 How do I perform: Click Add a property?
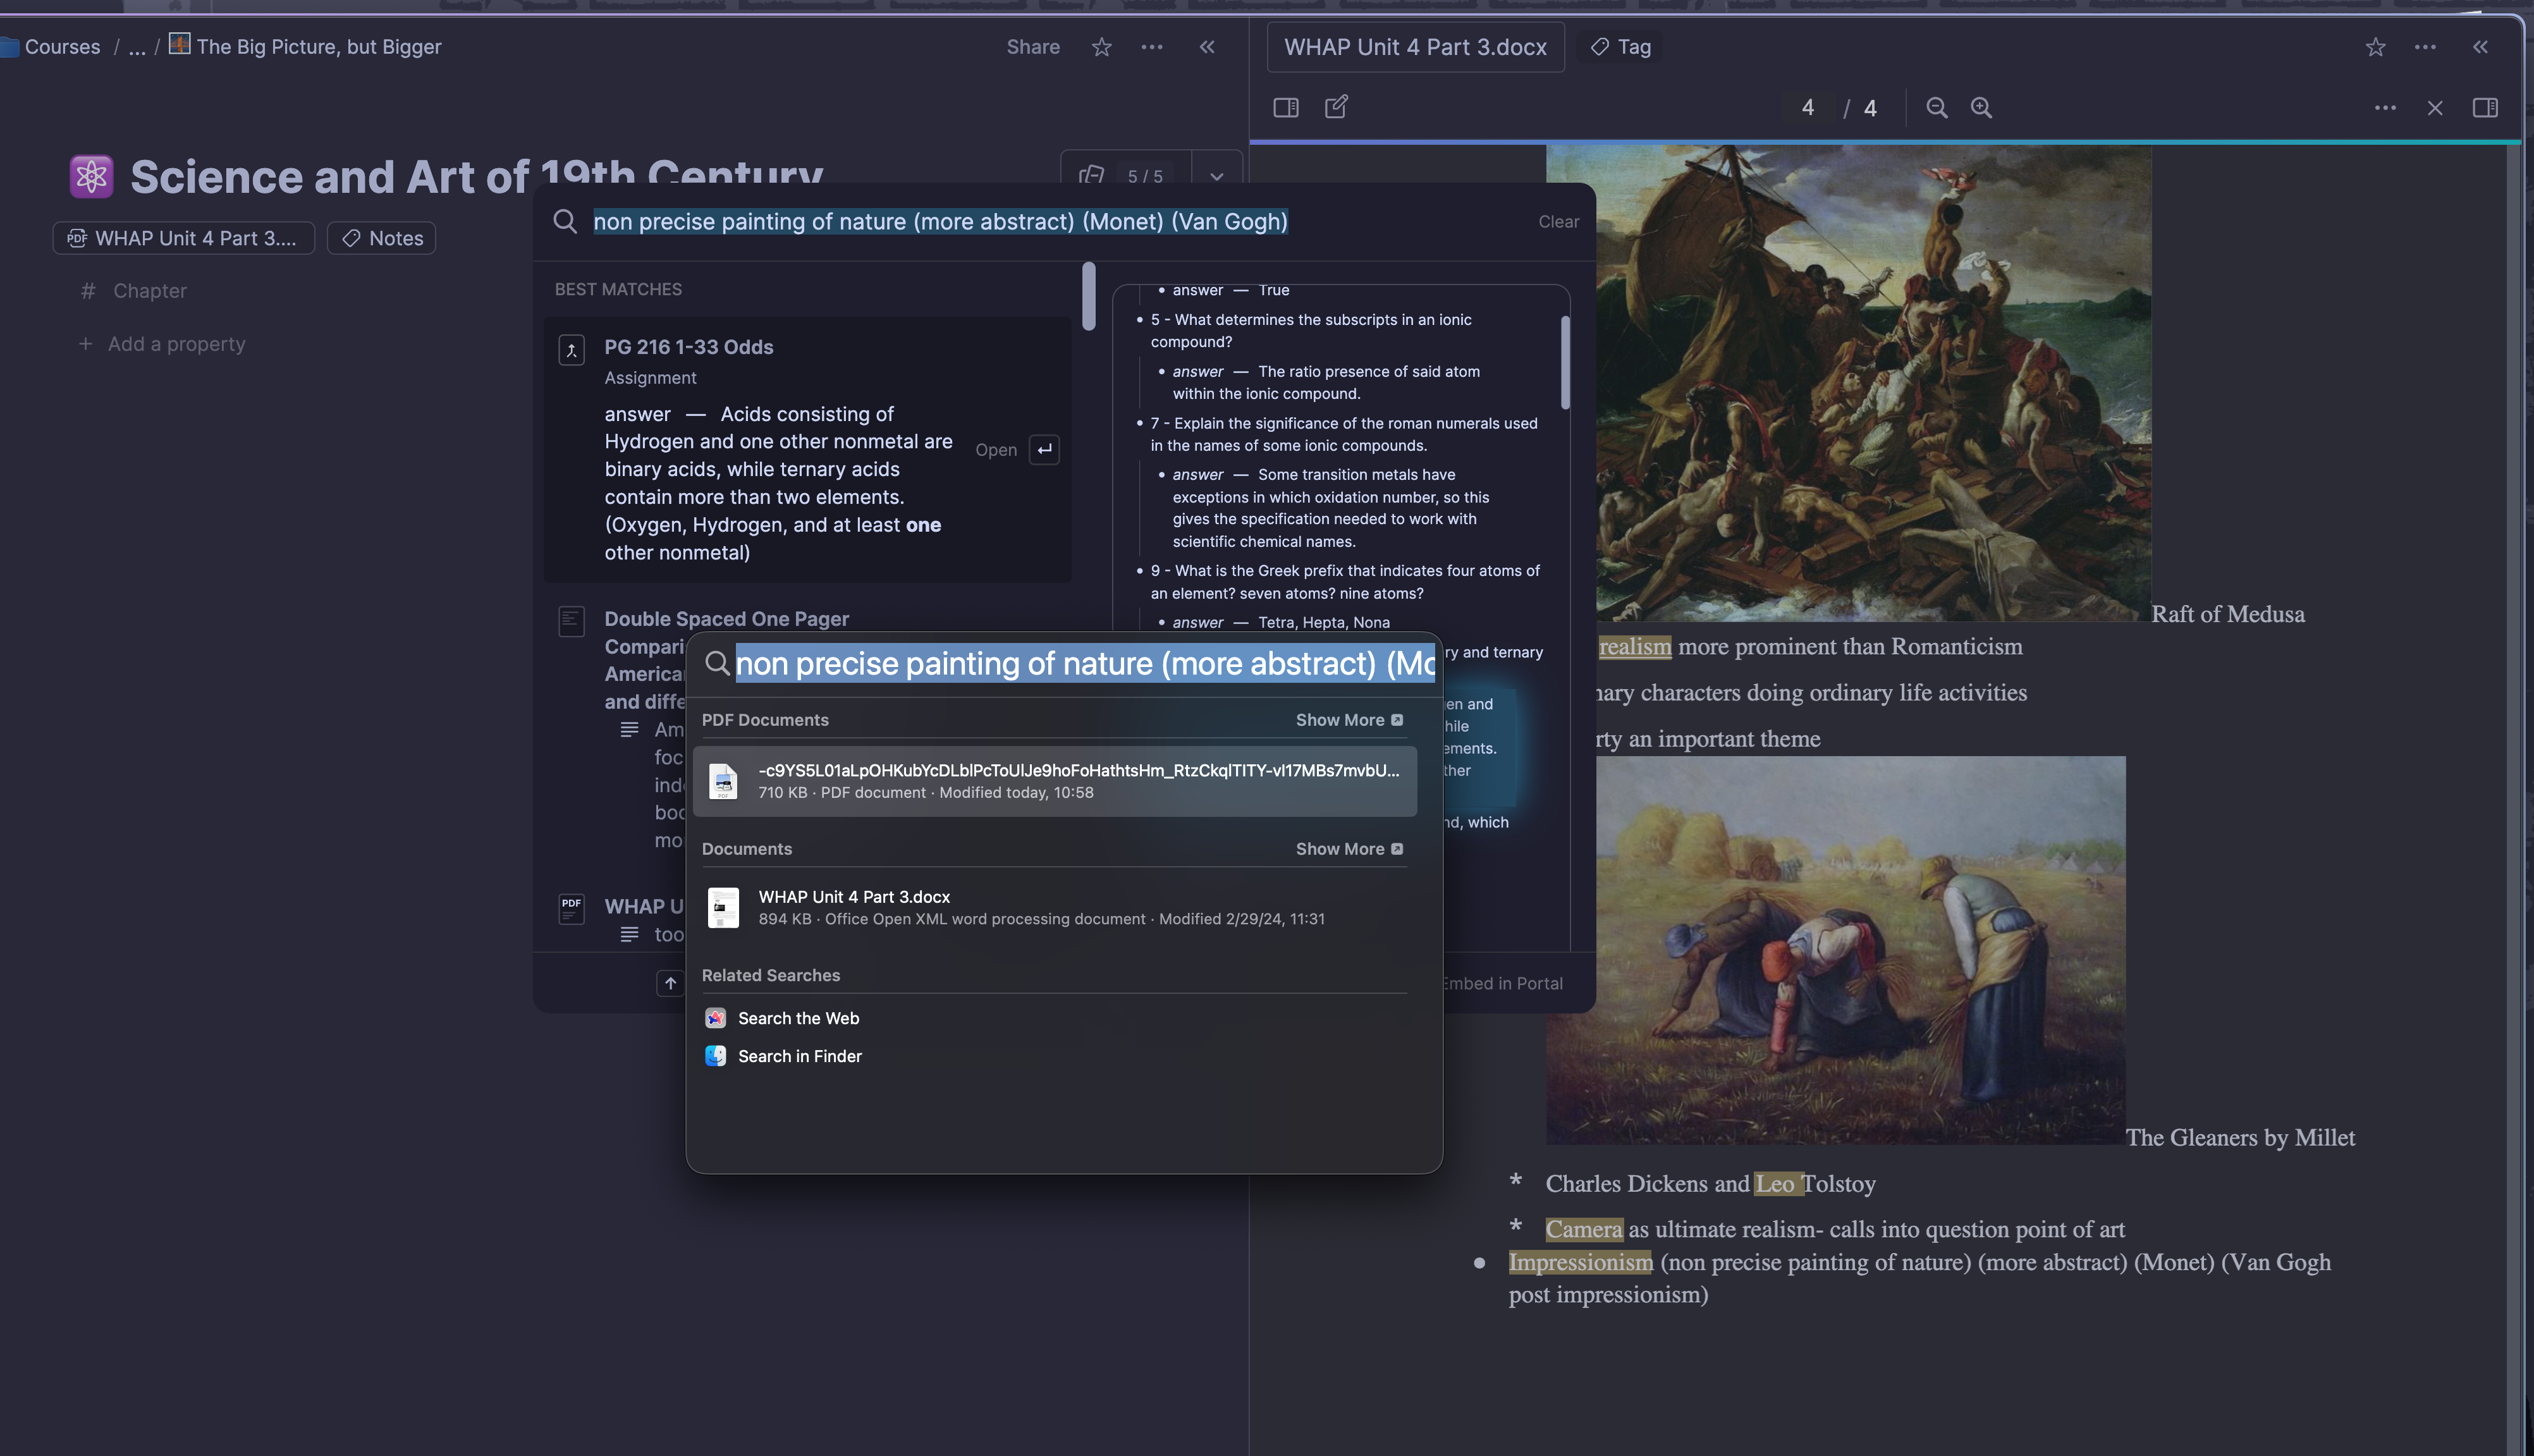[163, 344]
